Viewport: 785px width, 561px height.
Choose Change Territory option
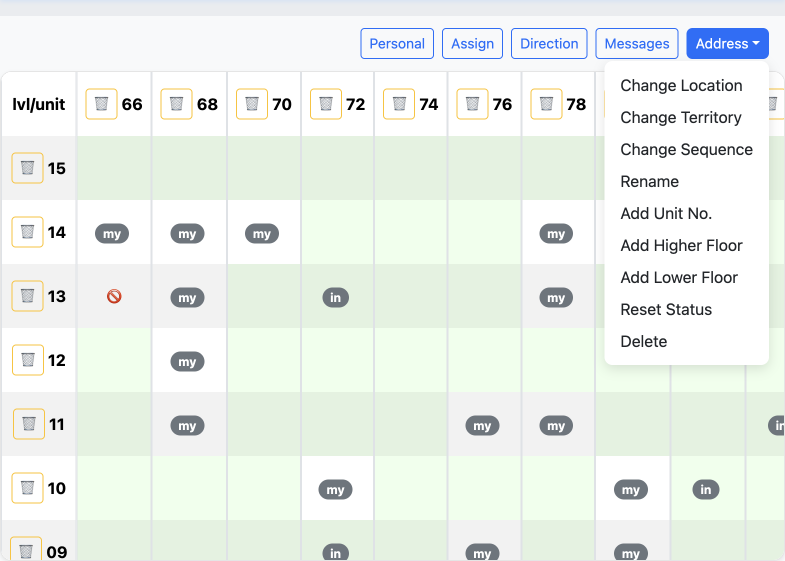click(x=680, y=118)
